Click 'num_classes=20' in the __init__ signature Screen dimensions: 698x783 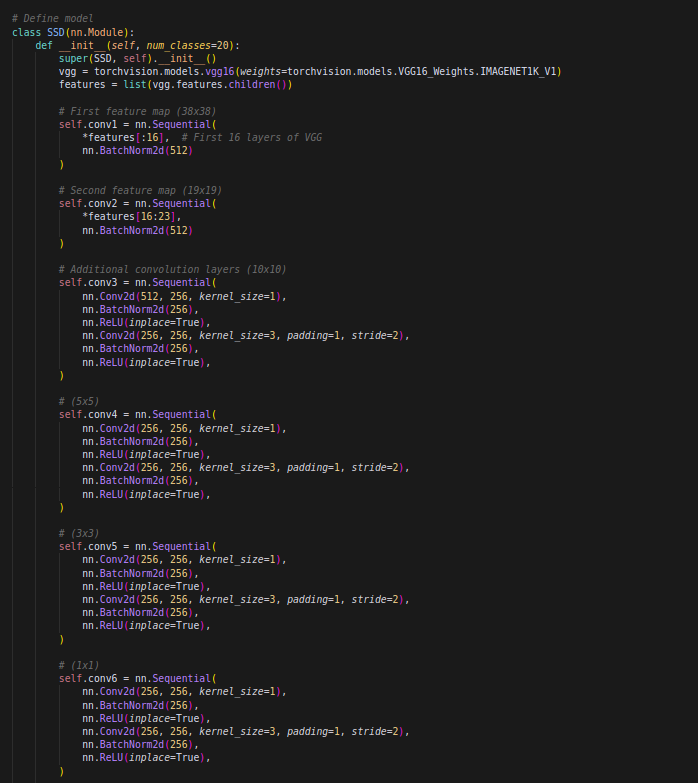point(187,45)
